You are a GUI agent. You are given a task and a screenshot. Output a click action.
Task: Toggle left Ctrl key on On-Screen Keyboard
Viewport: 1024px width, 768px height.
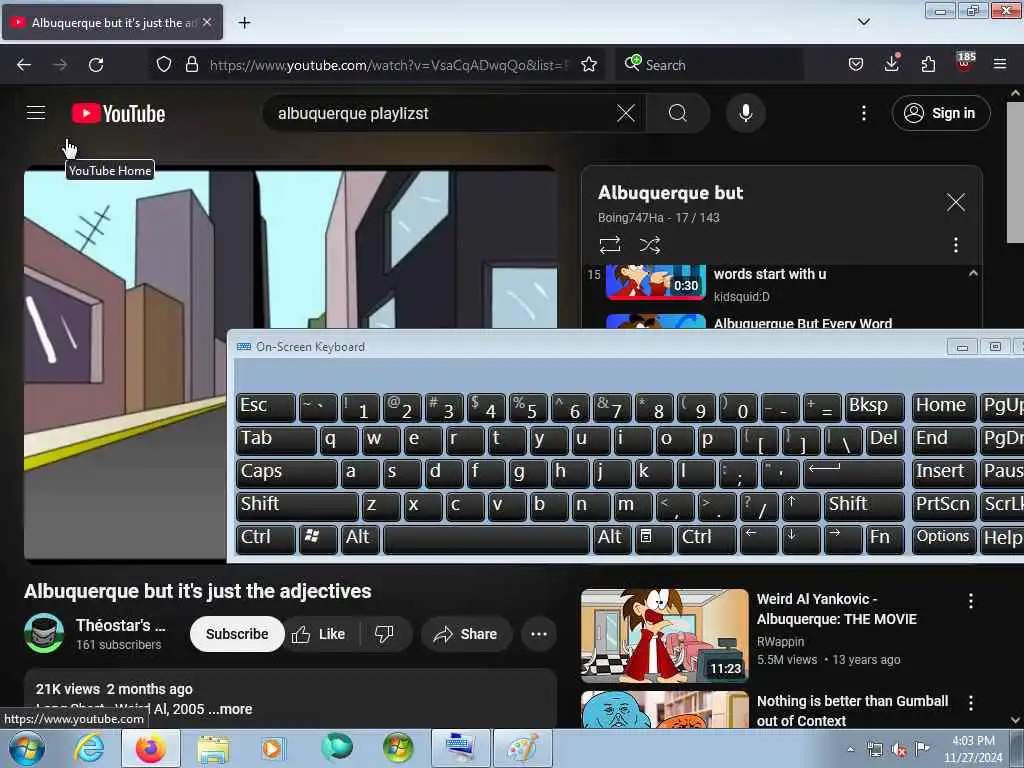point(266,539)
